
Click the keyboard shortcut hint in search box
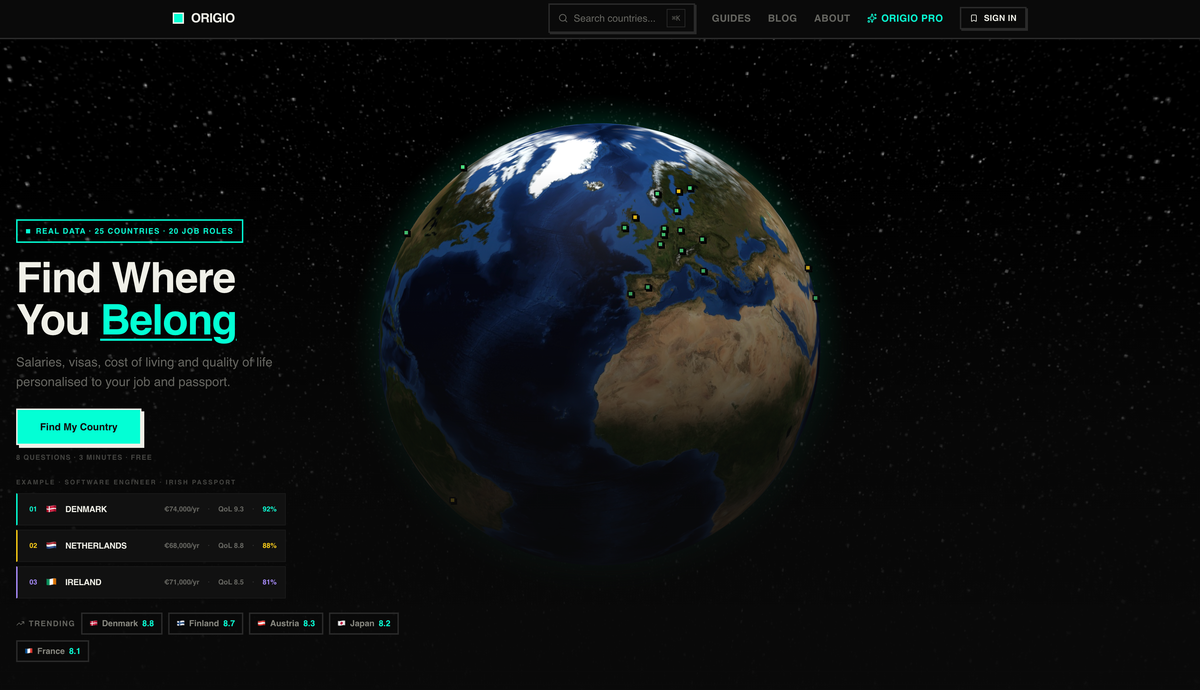(676, 18)
